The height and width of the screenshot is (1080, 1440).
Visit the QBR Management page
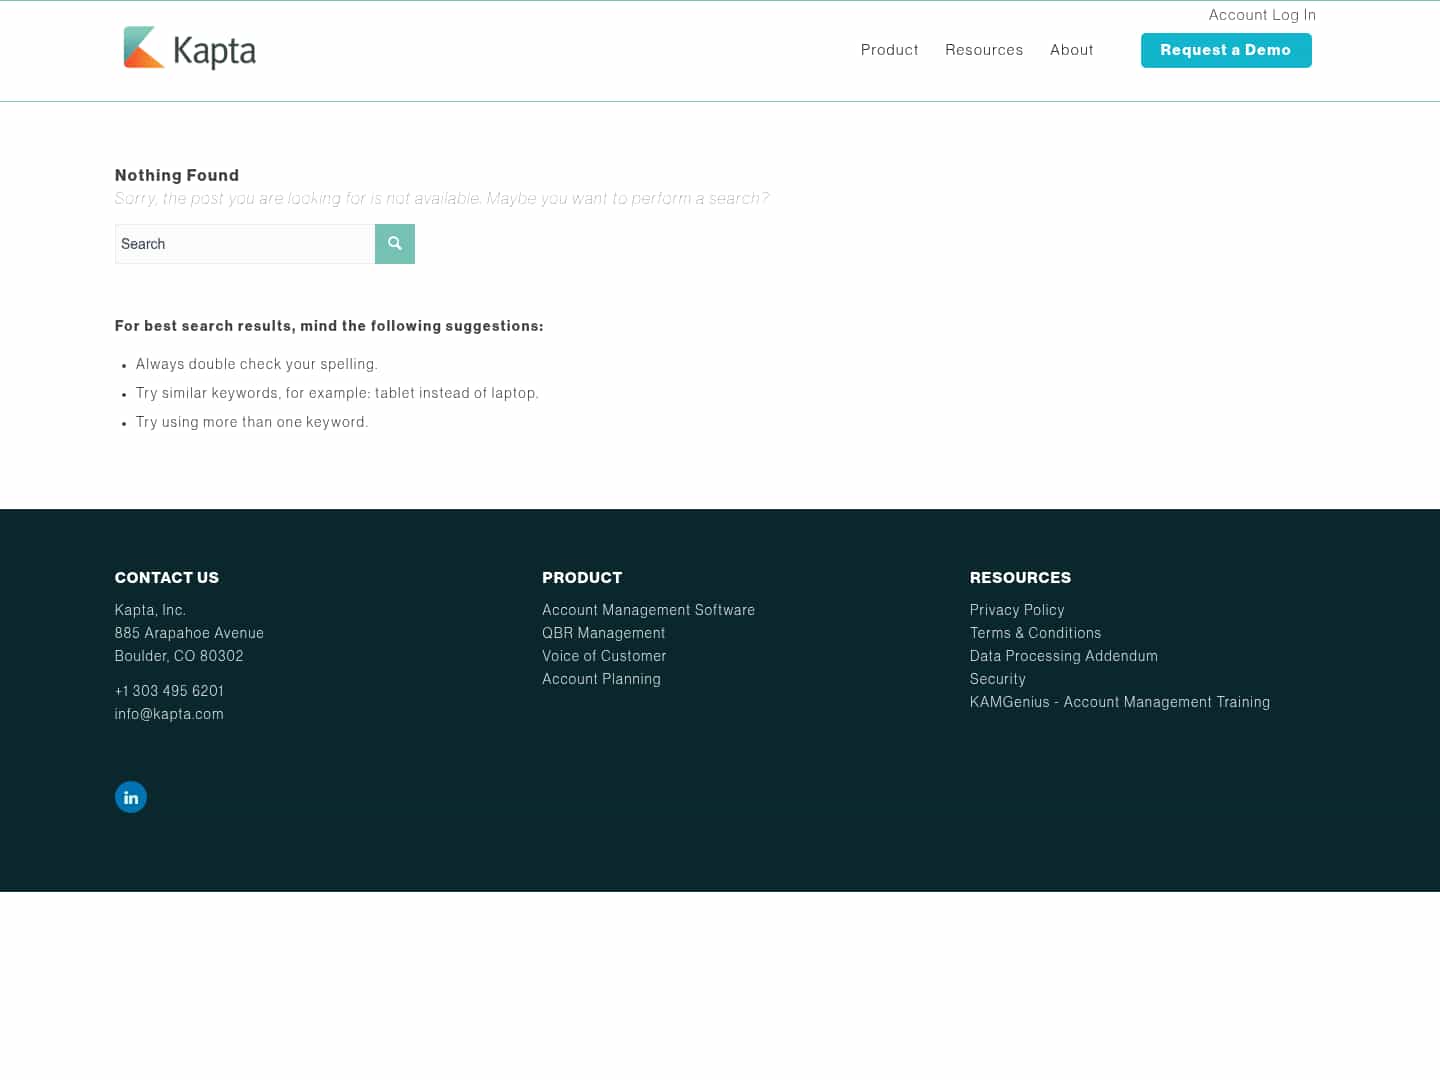[x=603, y=633]
